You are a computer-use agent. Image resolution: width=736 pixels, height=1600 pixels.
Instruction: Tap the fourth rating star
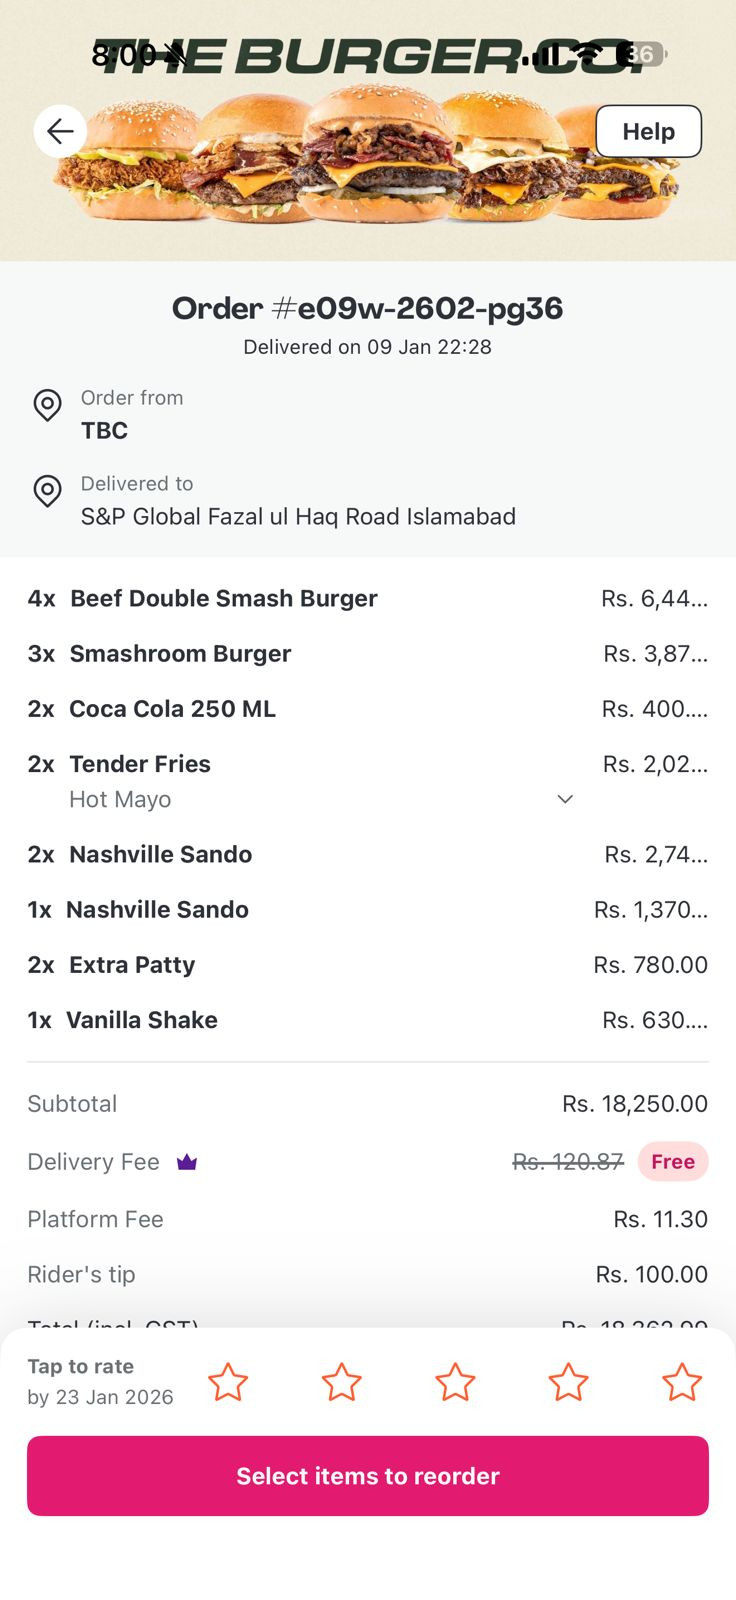tap(568, 1382)
